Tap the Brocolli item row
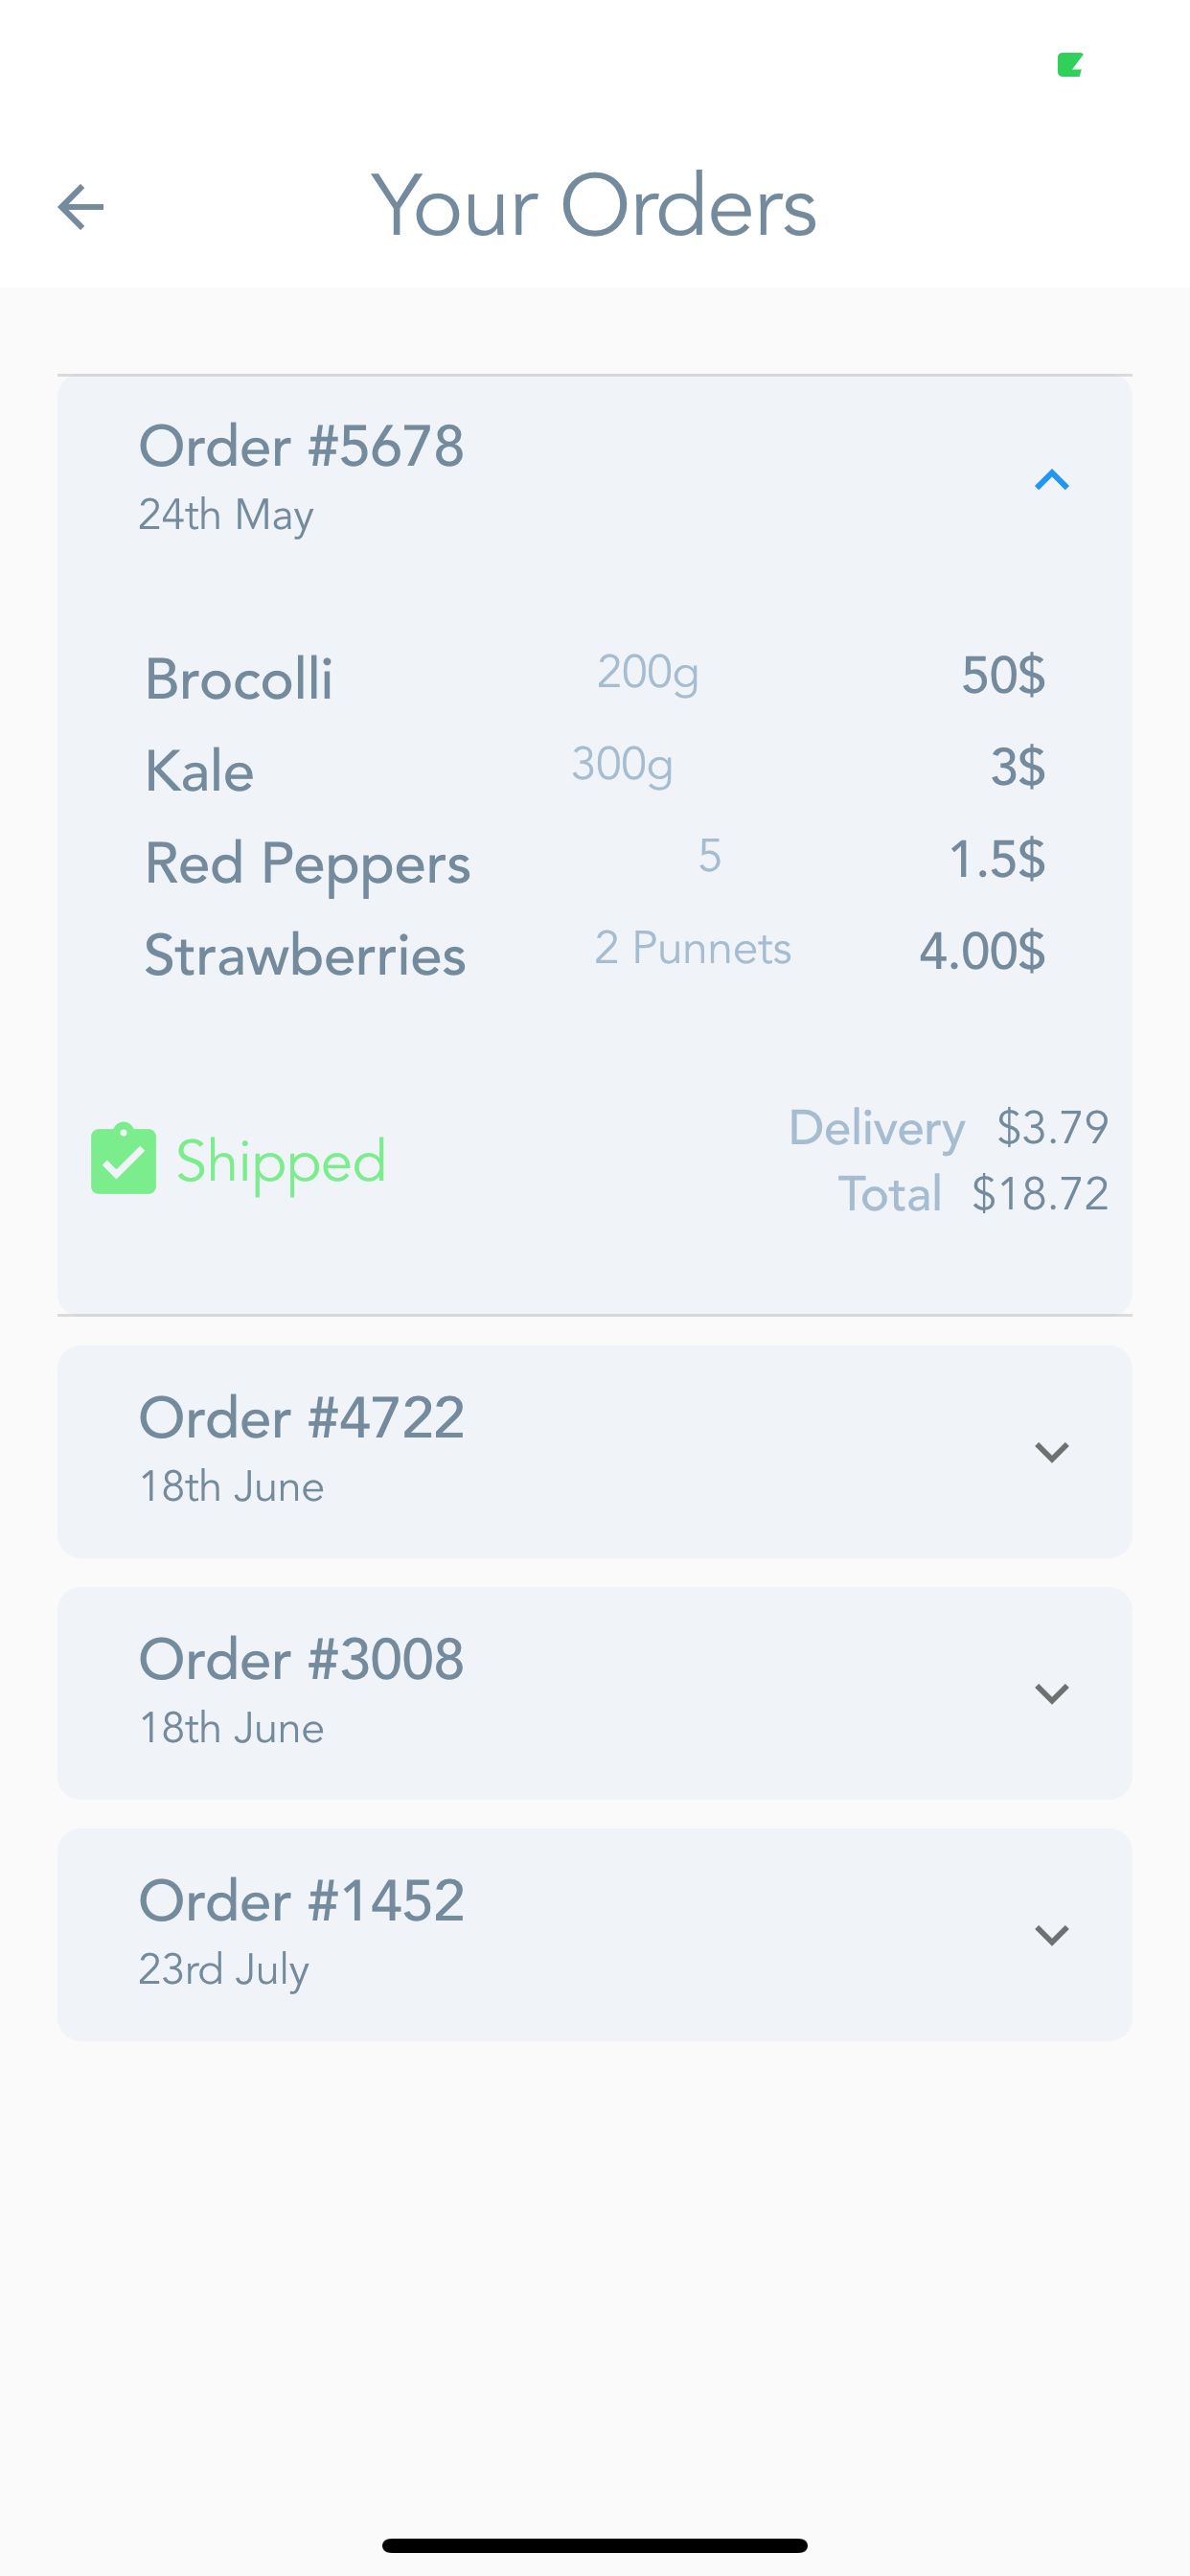 click(x=239, y=679)
